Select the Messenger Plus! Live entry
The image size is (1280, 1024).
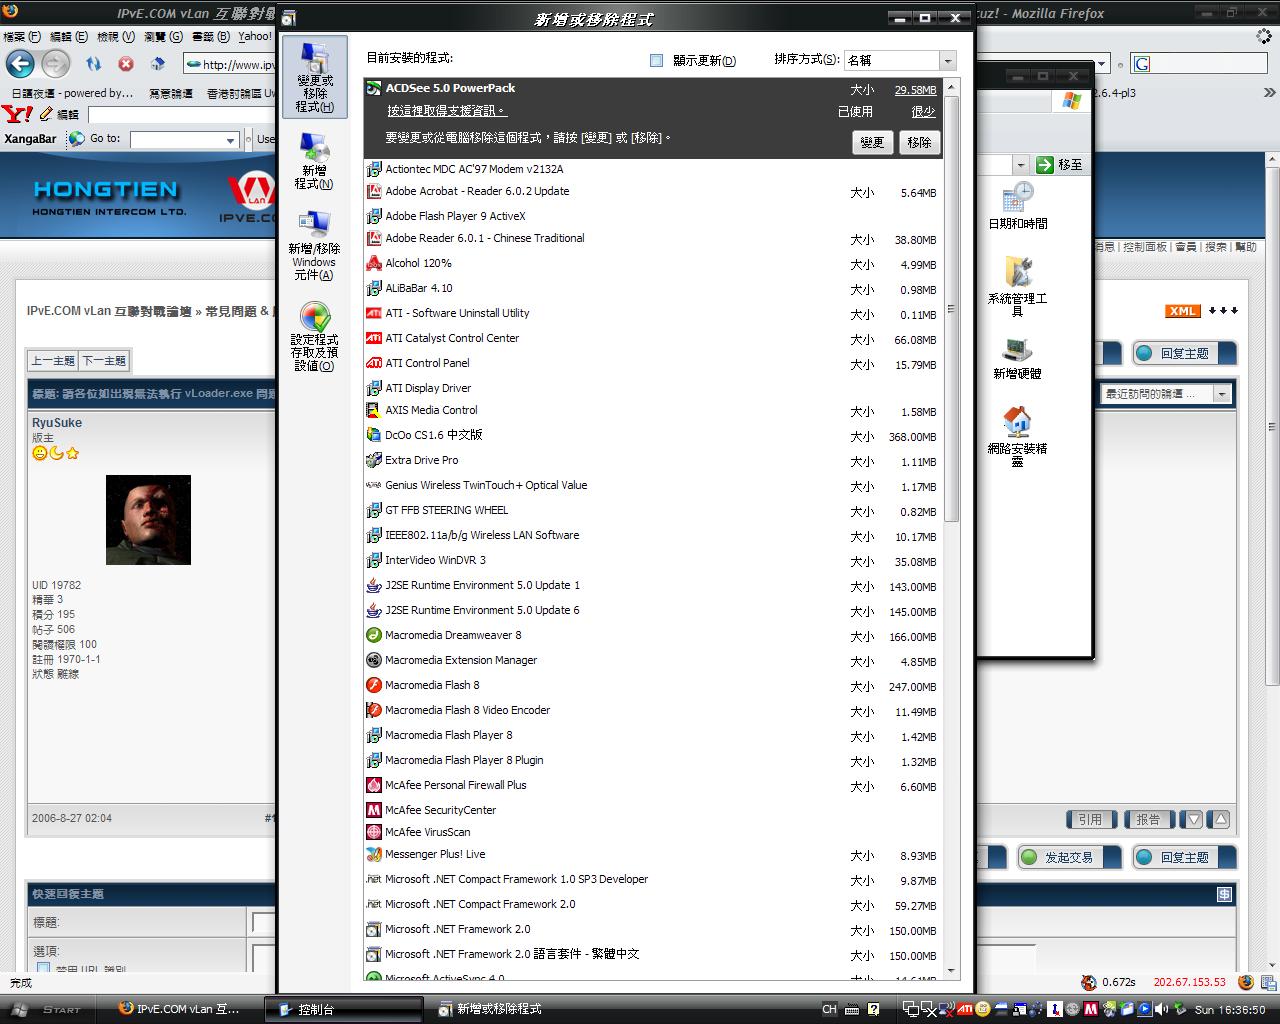[652, 855]
